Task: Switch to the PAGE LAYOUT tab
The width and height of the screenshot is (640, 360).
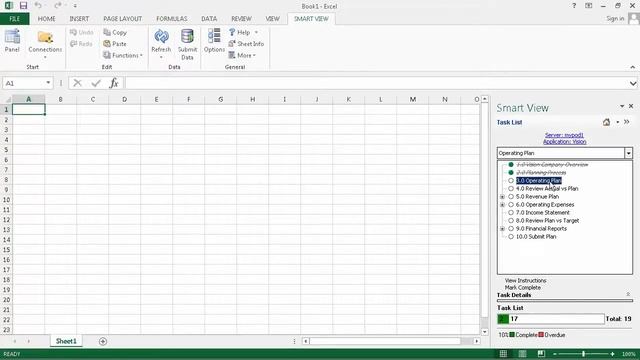Action: coord(122,19)
